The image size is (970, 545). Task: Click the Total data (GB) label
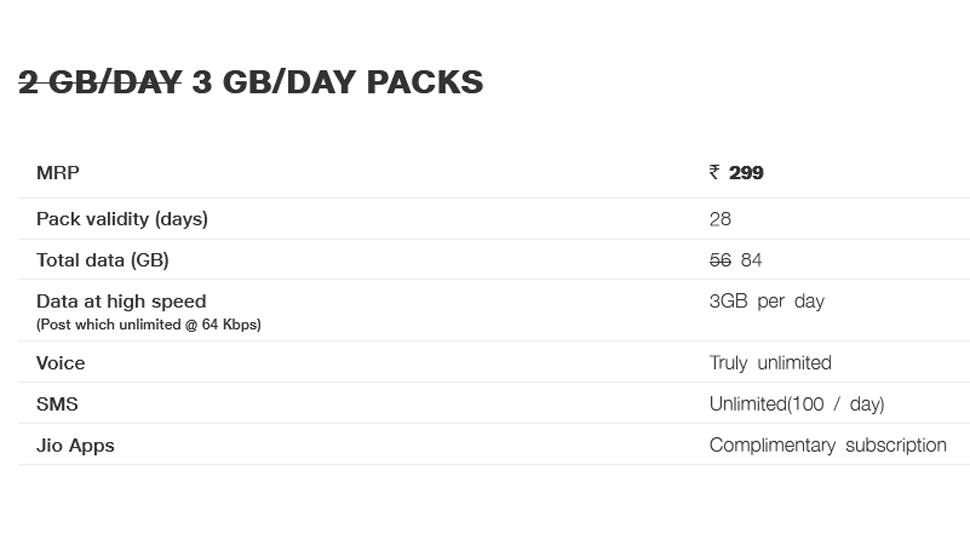click(x=103, y=260)
